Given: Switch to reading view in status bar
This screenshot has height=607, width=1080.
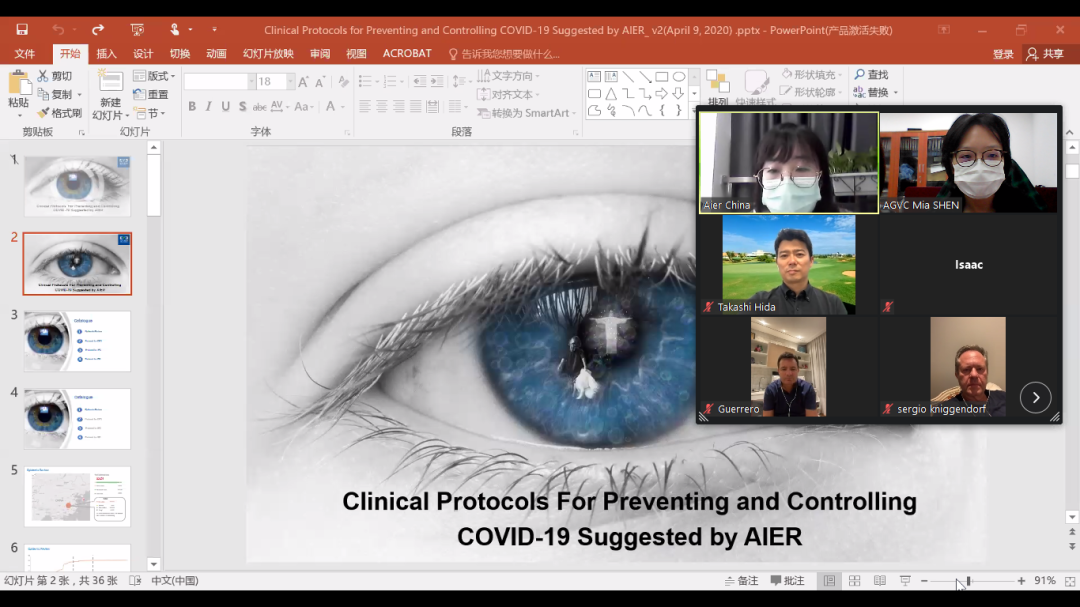Looking at the screenshot, I should 879,581.
